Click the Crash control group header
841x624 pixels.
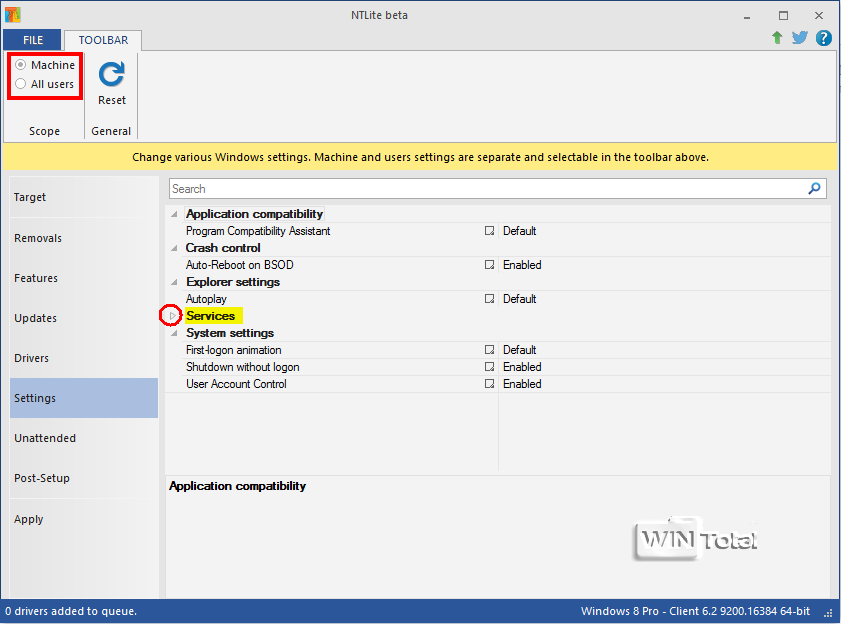(223, 248)
